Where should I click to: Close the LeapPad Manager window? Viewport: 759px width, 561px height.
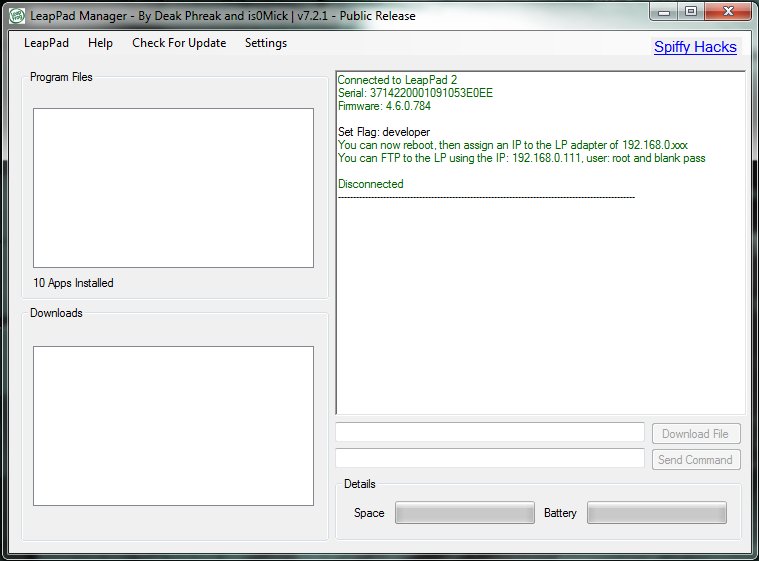pyautogui.click(x=726, y=12)
